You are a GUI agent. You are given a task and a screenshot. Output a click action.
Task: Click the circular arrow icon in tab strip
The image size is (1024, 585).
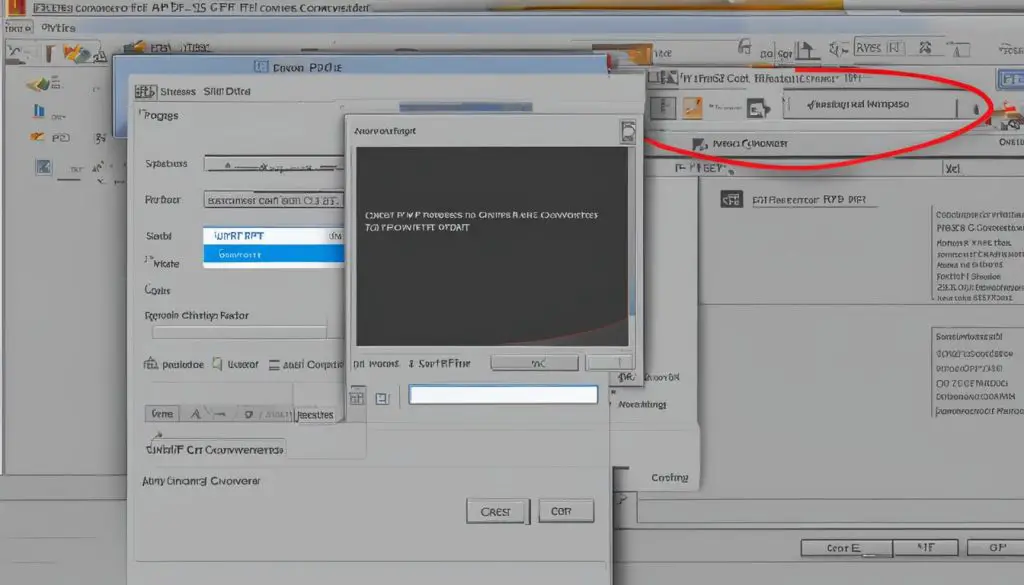coord(248,415)
